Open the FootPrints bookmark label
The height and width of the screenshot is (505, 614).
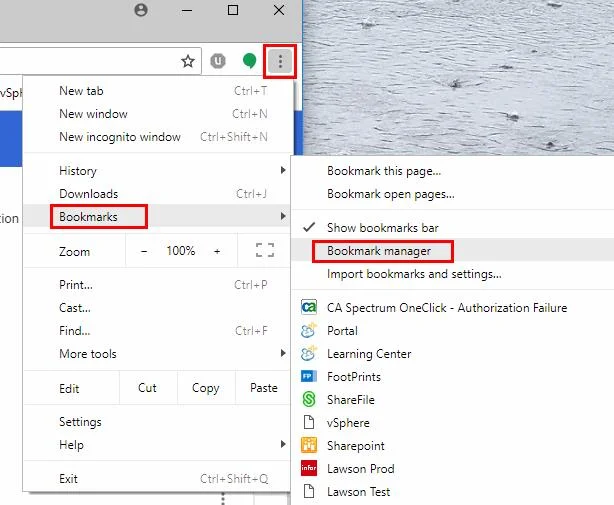tap(354, 377)
